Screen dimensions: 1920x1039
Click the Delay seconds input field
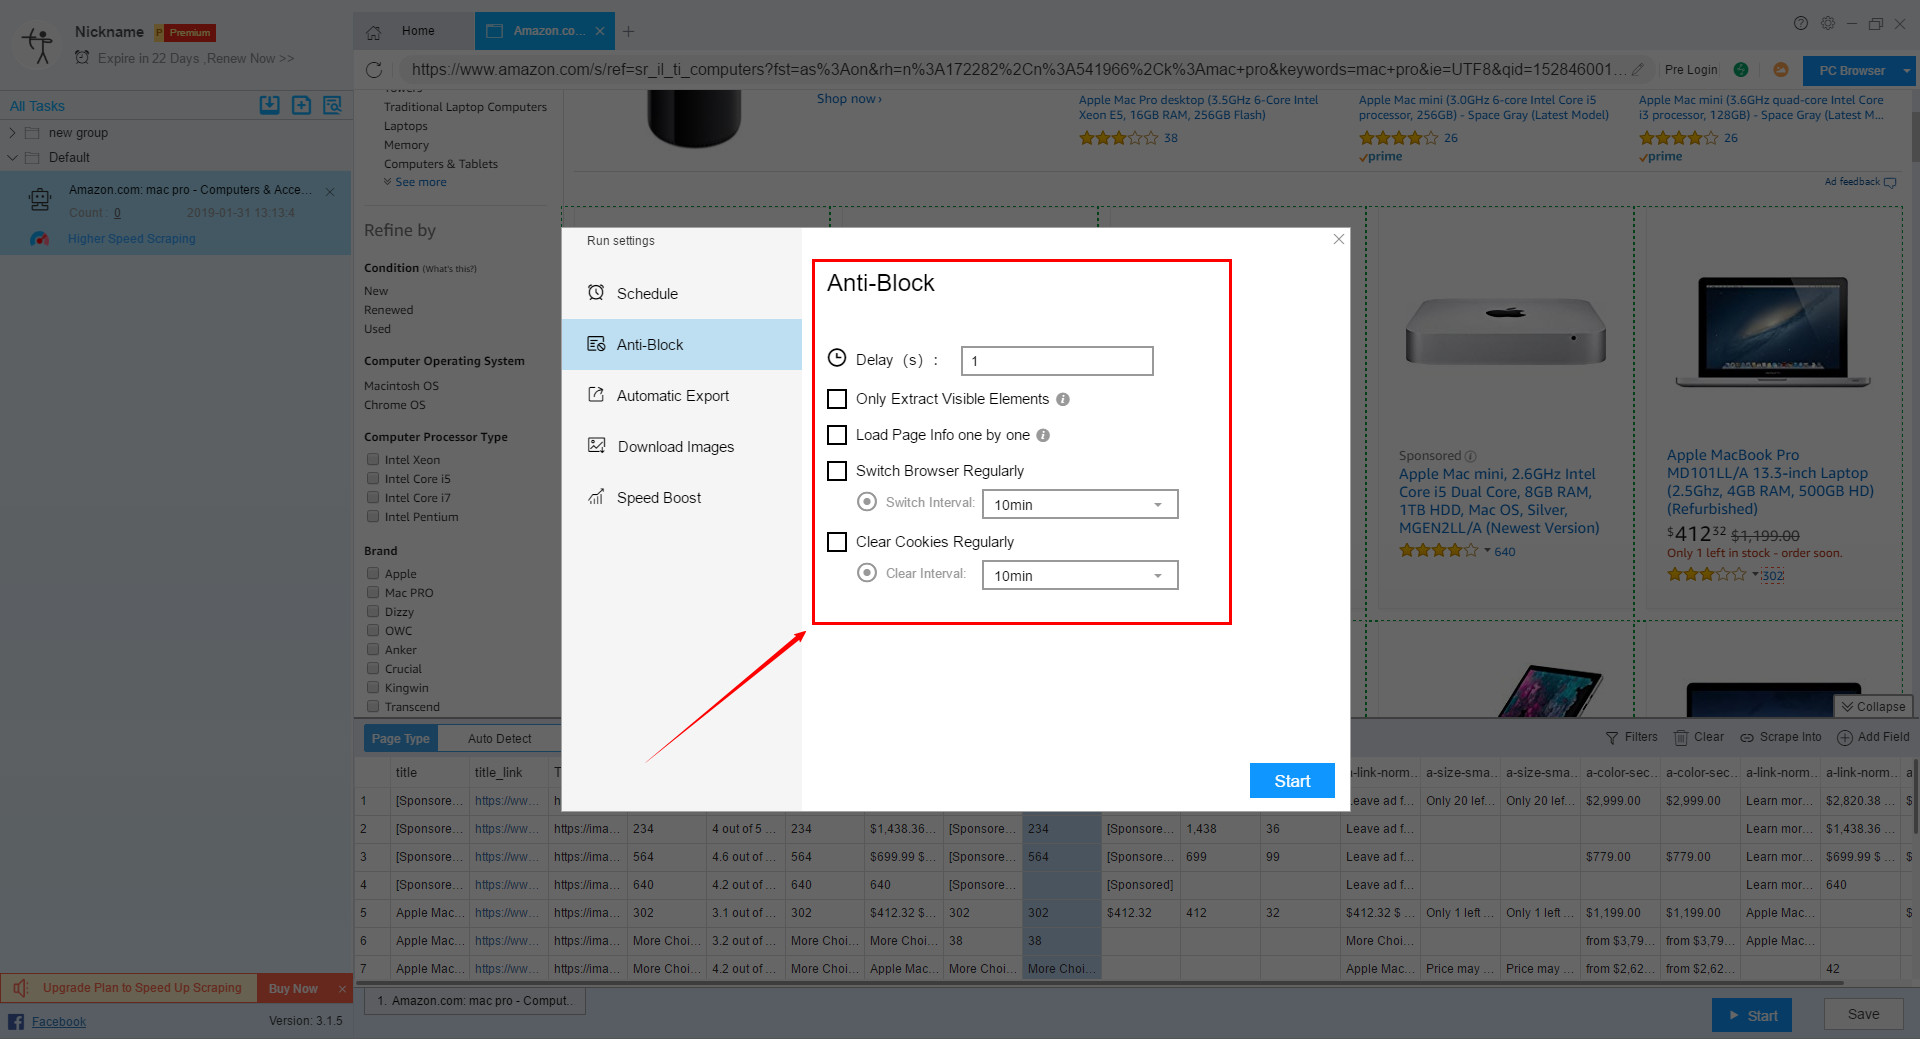click(x=1056, y=360)
